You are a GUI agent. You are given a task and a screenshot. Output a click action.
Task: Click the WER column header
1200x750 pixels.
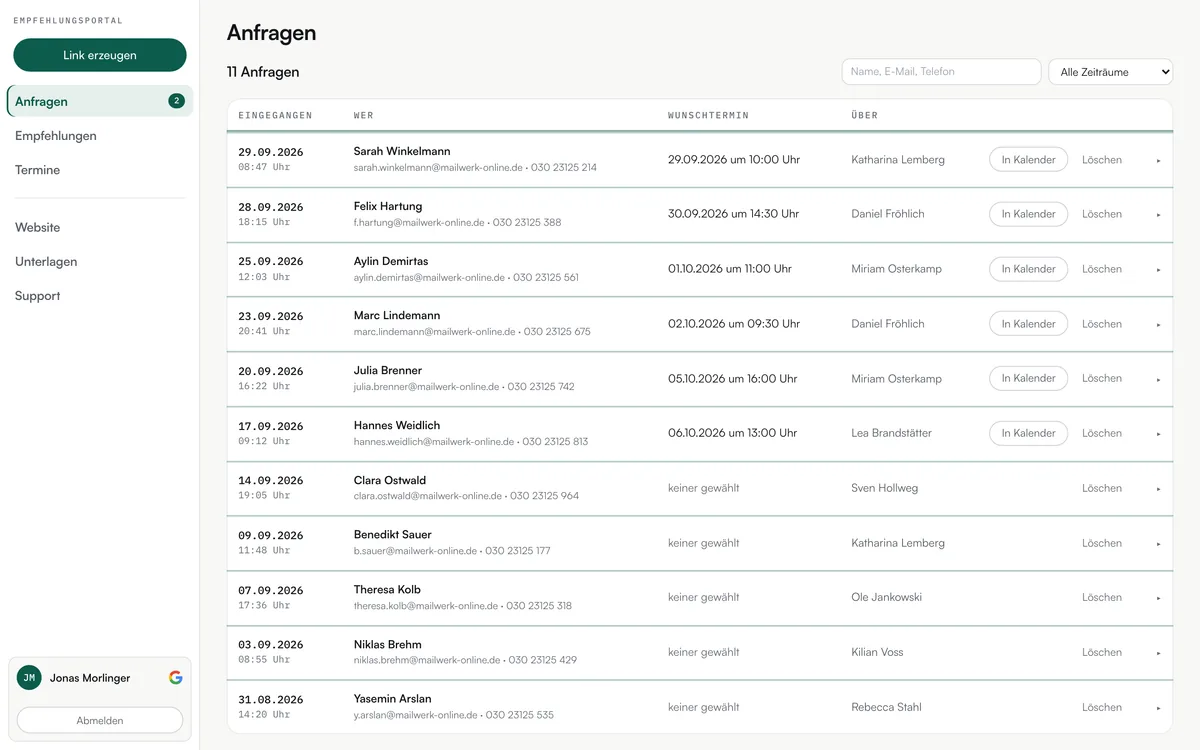363,116
